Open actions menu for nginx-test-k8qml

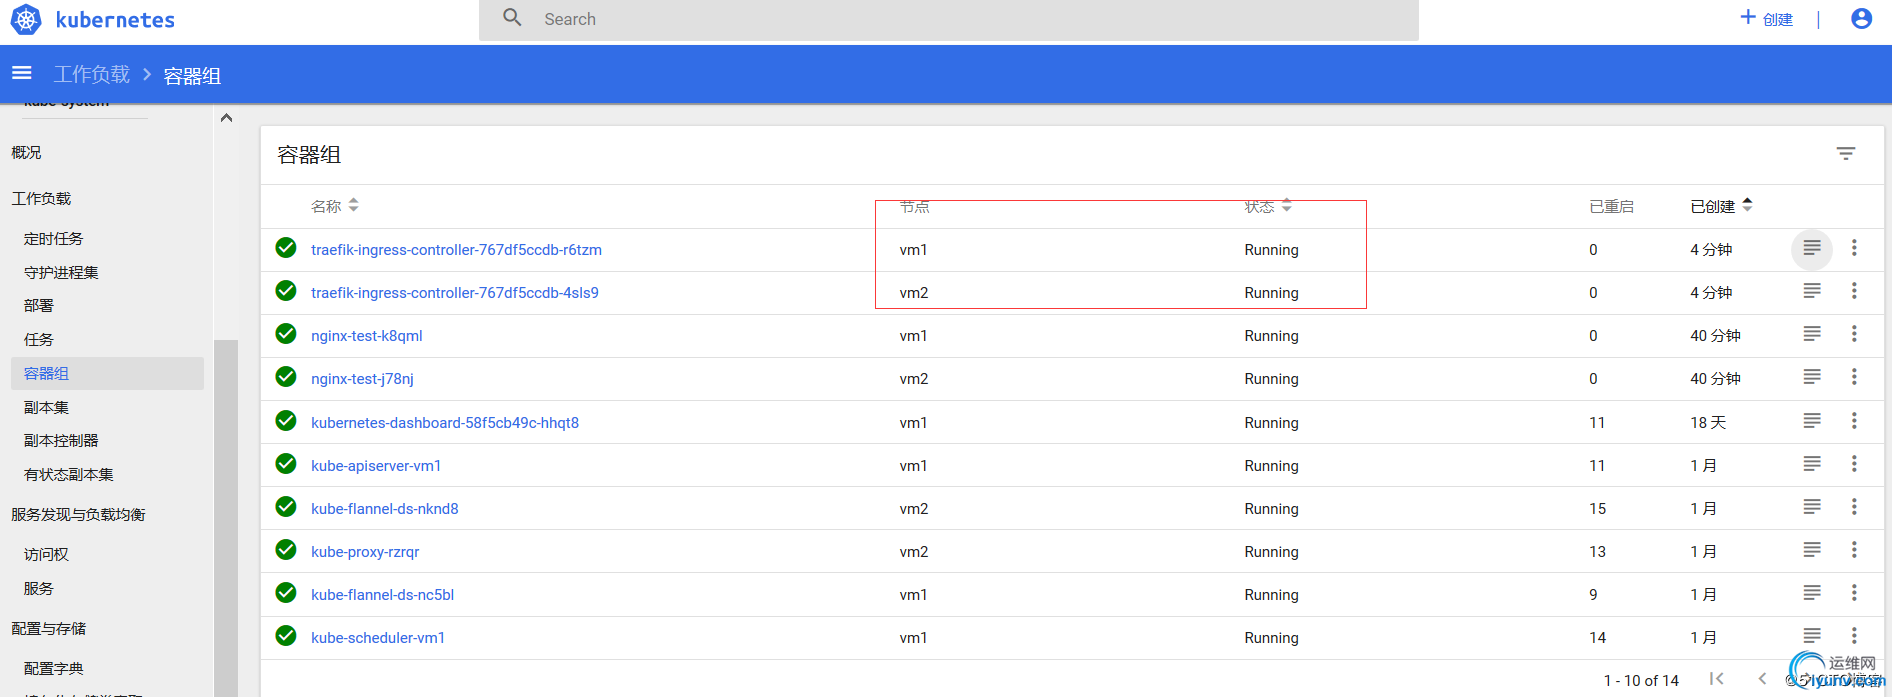point(1854,334)
